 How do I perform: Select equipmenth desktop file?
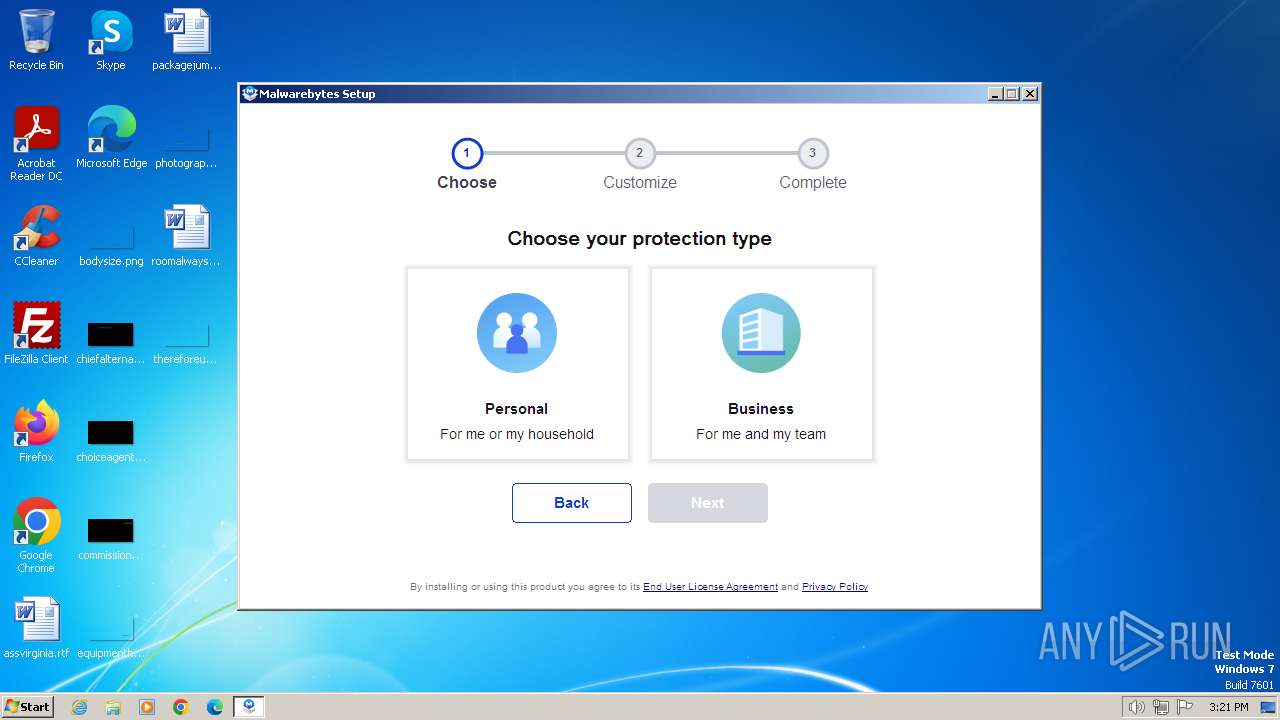click(x=111, y=636)
